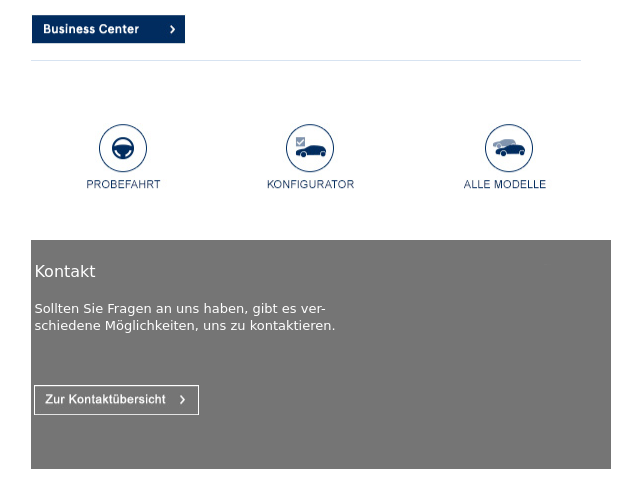Click the dark blue car in Konfigurator icon
Viewport: 640px width, 504px height.
coord(311,151)
